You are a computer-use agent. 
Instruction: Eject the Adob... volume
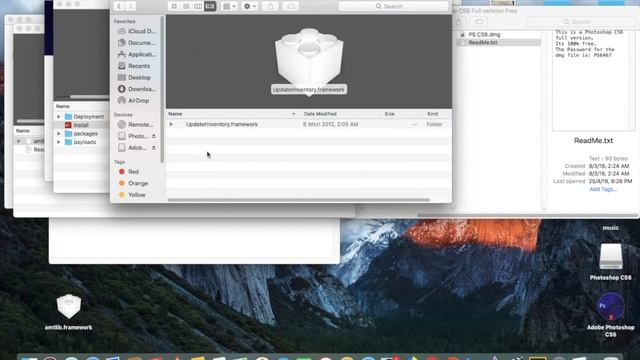tap(154, 148)
